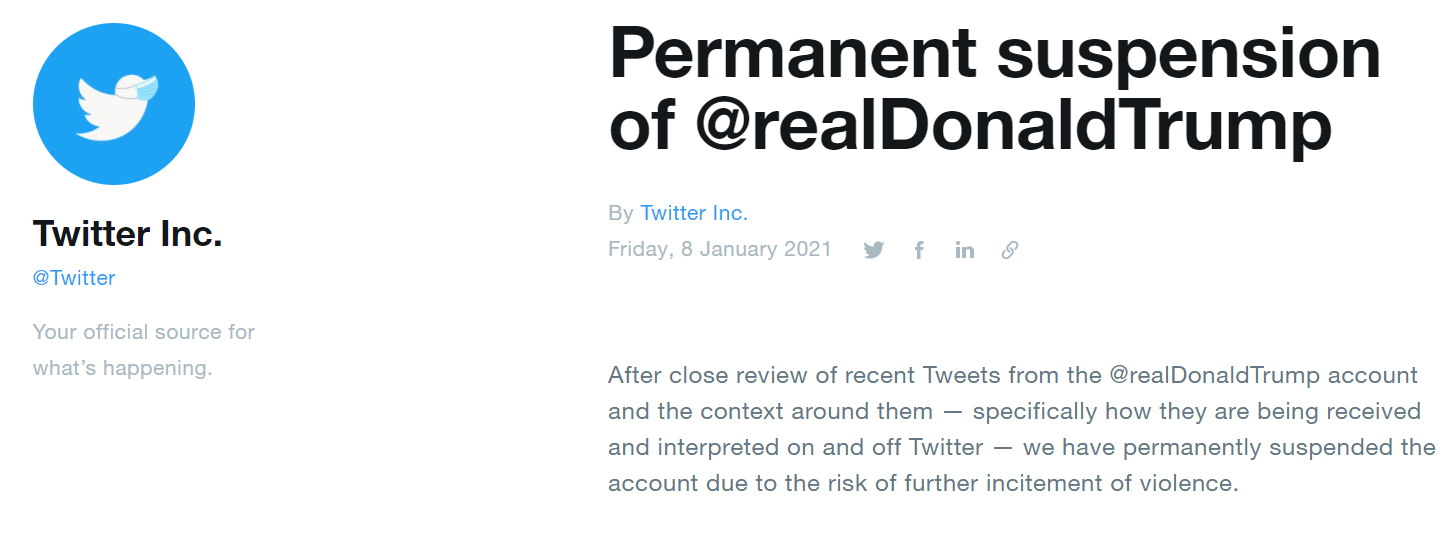
Task: Open the Twitter Inc. profile avatar
Action: click(x=114, y=104)
